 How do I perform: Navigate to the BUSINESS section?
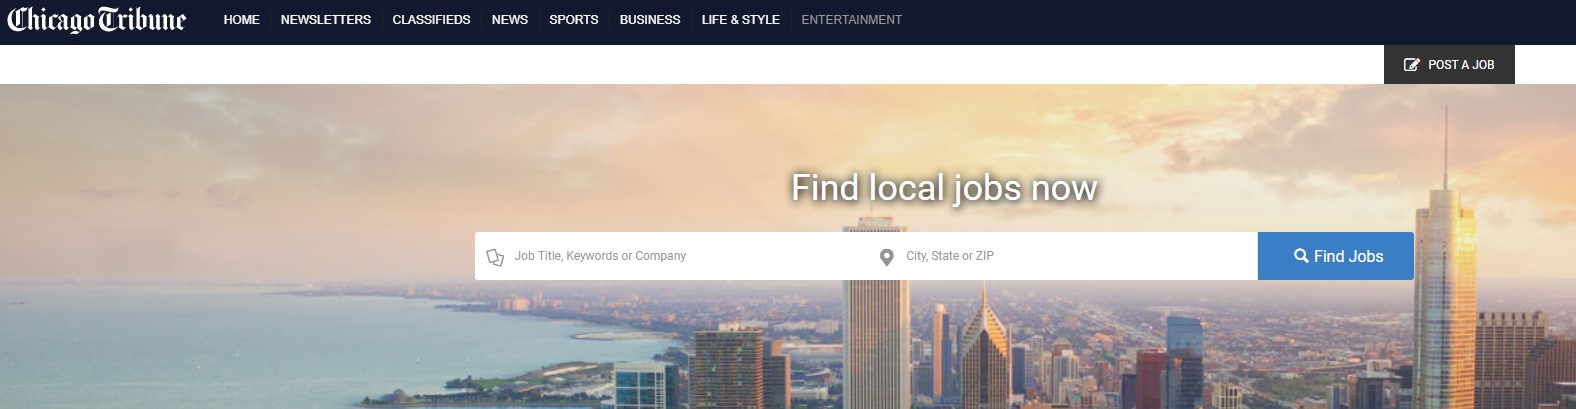tap(650, 20)
